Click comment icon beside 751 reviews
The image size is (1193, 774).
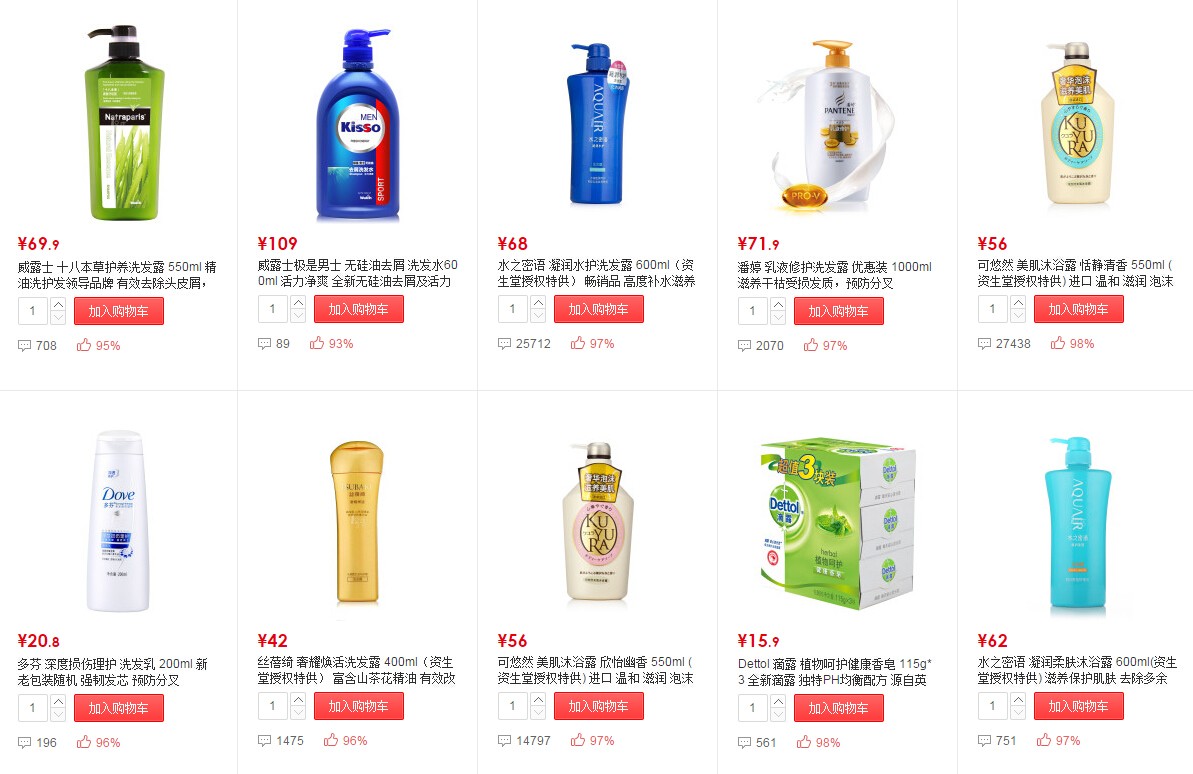pos(985,741)
